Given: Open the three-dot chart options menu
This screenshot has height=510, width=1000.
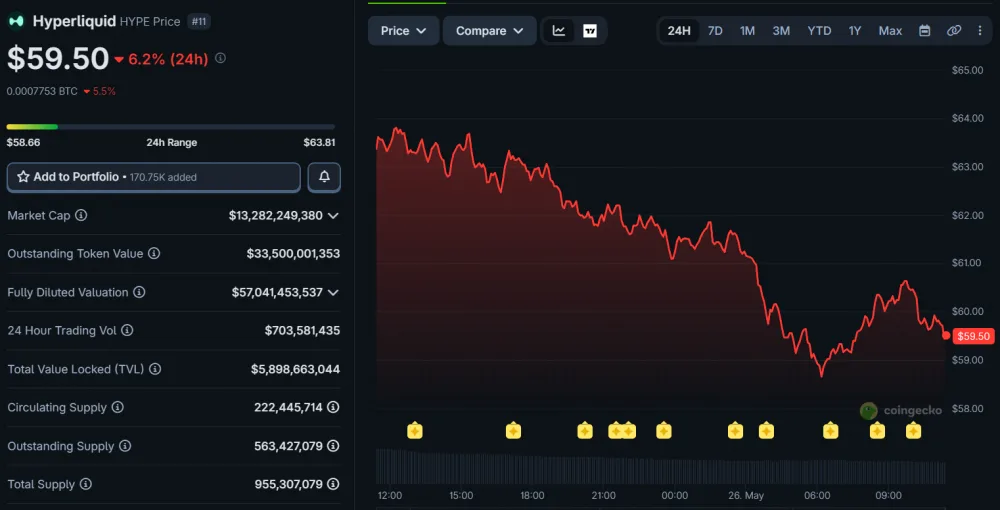Looking at the screenshot, I should click(980, 31).
